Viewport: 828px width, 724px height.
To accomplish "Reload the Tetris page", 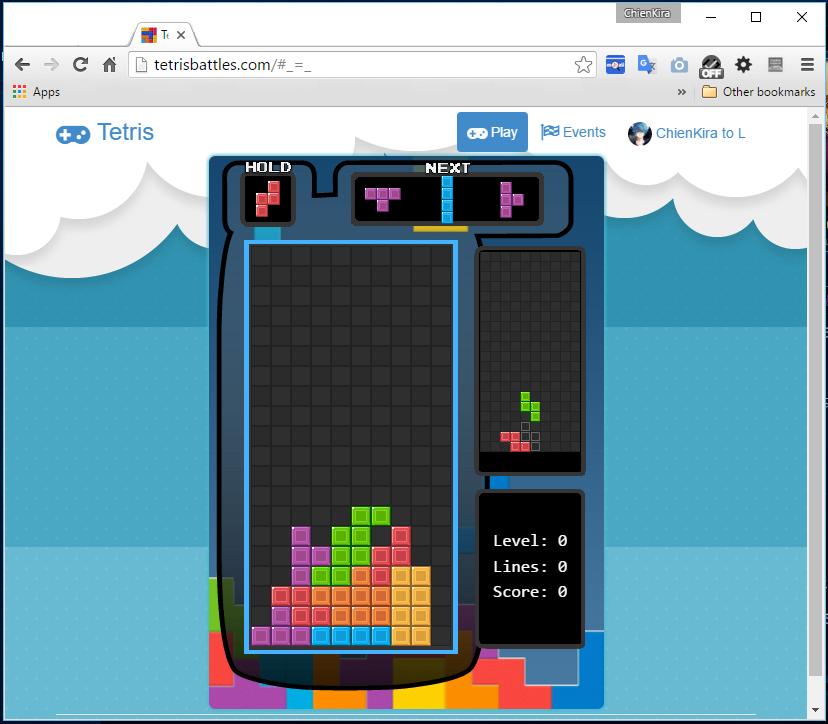I will tap(80, 64).
